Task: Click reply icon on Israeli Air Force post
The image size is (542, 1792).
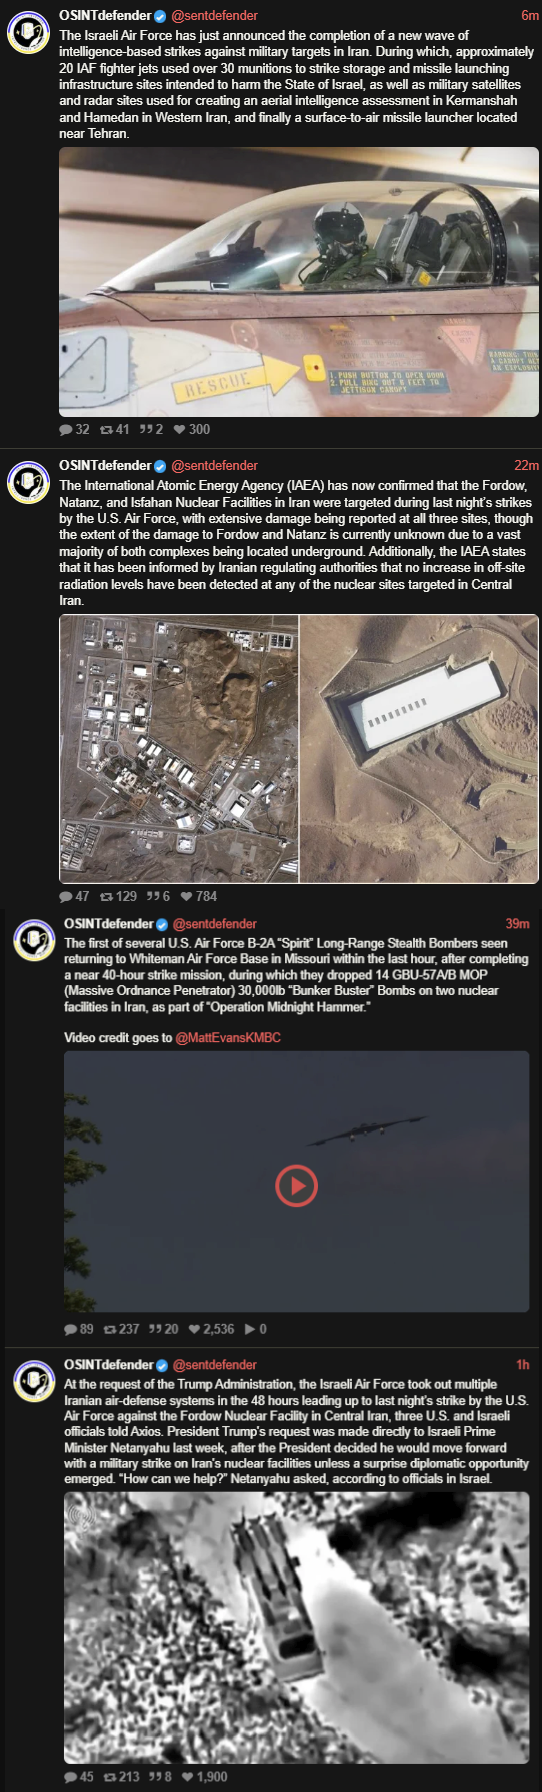Action: click(x=66, y=429)
